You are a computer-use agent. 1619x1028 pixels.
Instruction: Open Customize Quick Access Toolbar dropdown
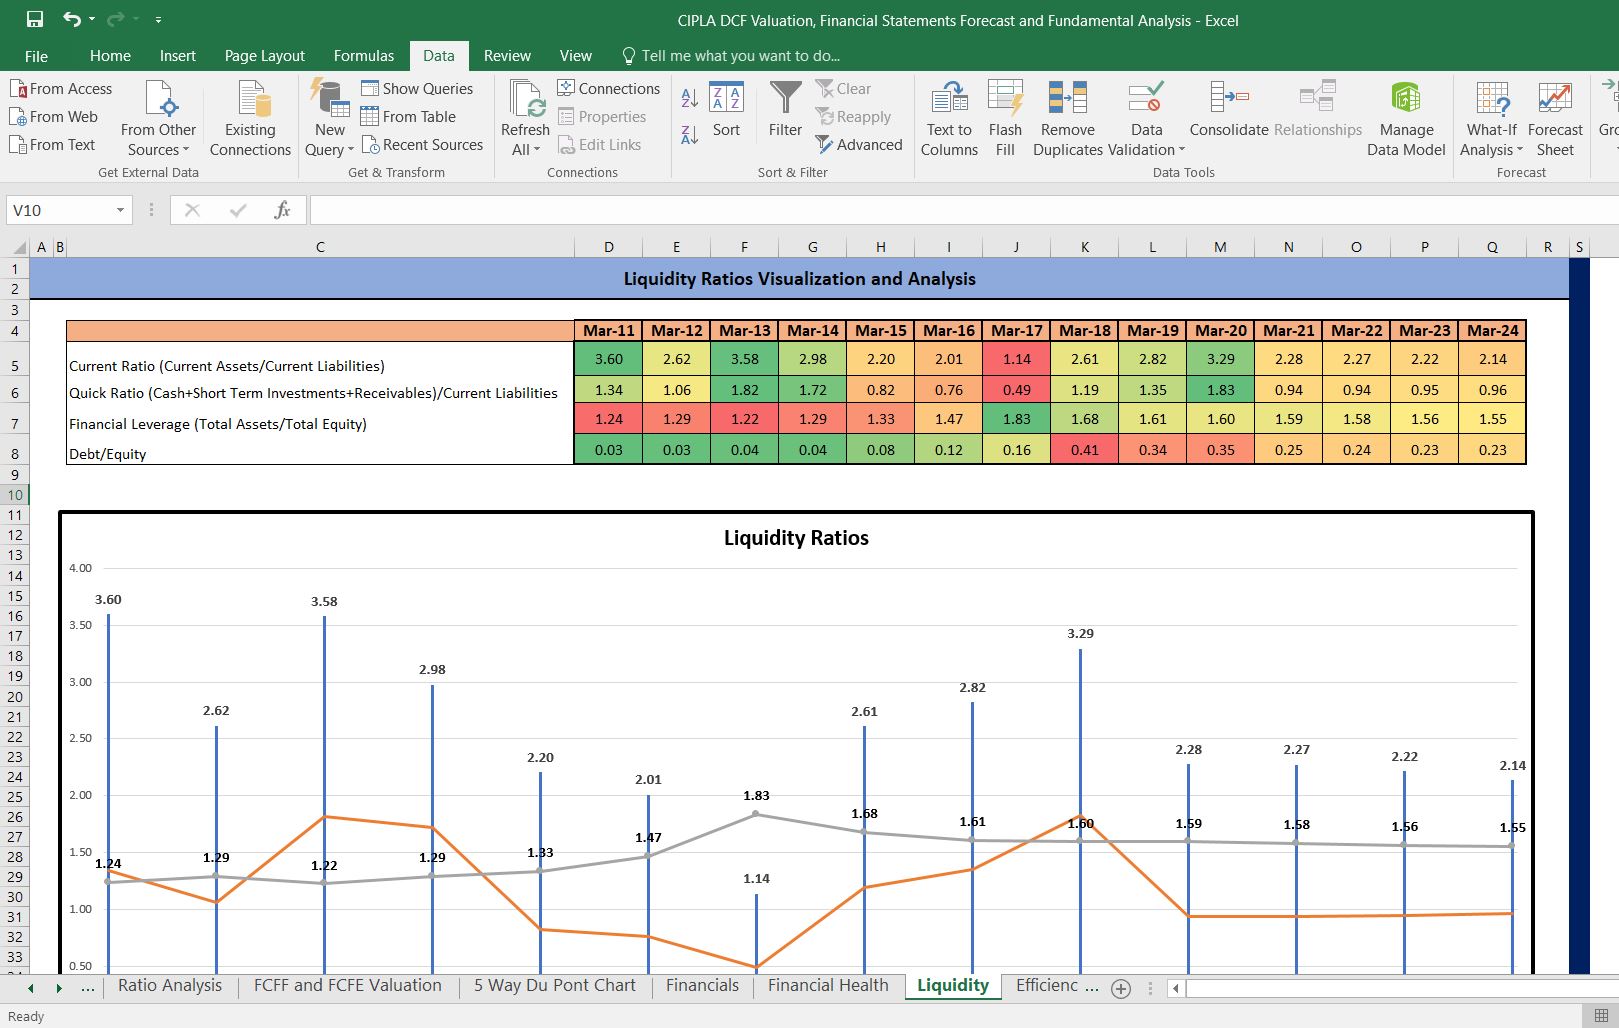coord(158,19)
